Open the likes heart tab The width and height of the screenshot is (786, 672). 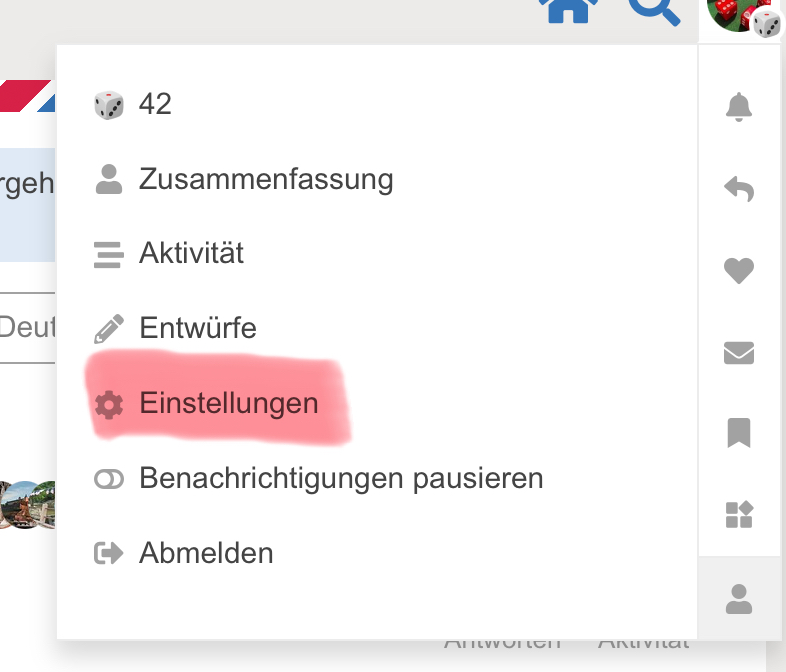[x=739, y=270]
